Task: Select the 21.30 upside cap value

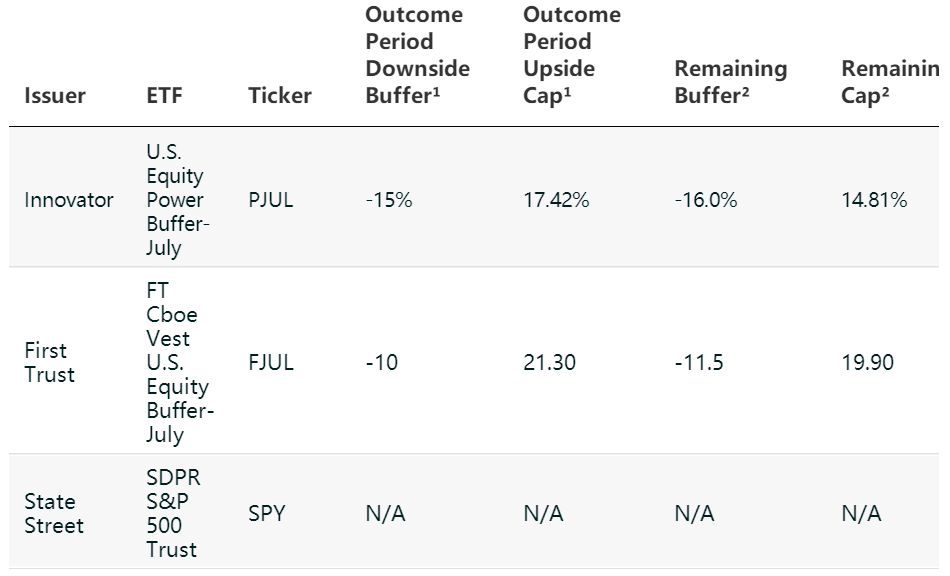Action: pyautogui.click(x=549, y=363)
